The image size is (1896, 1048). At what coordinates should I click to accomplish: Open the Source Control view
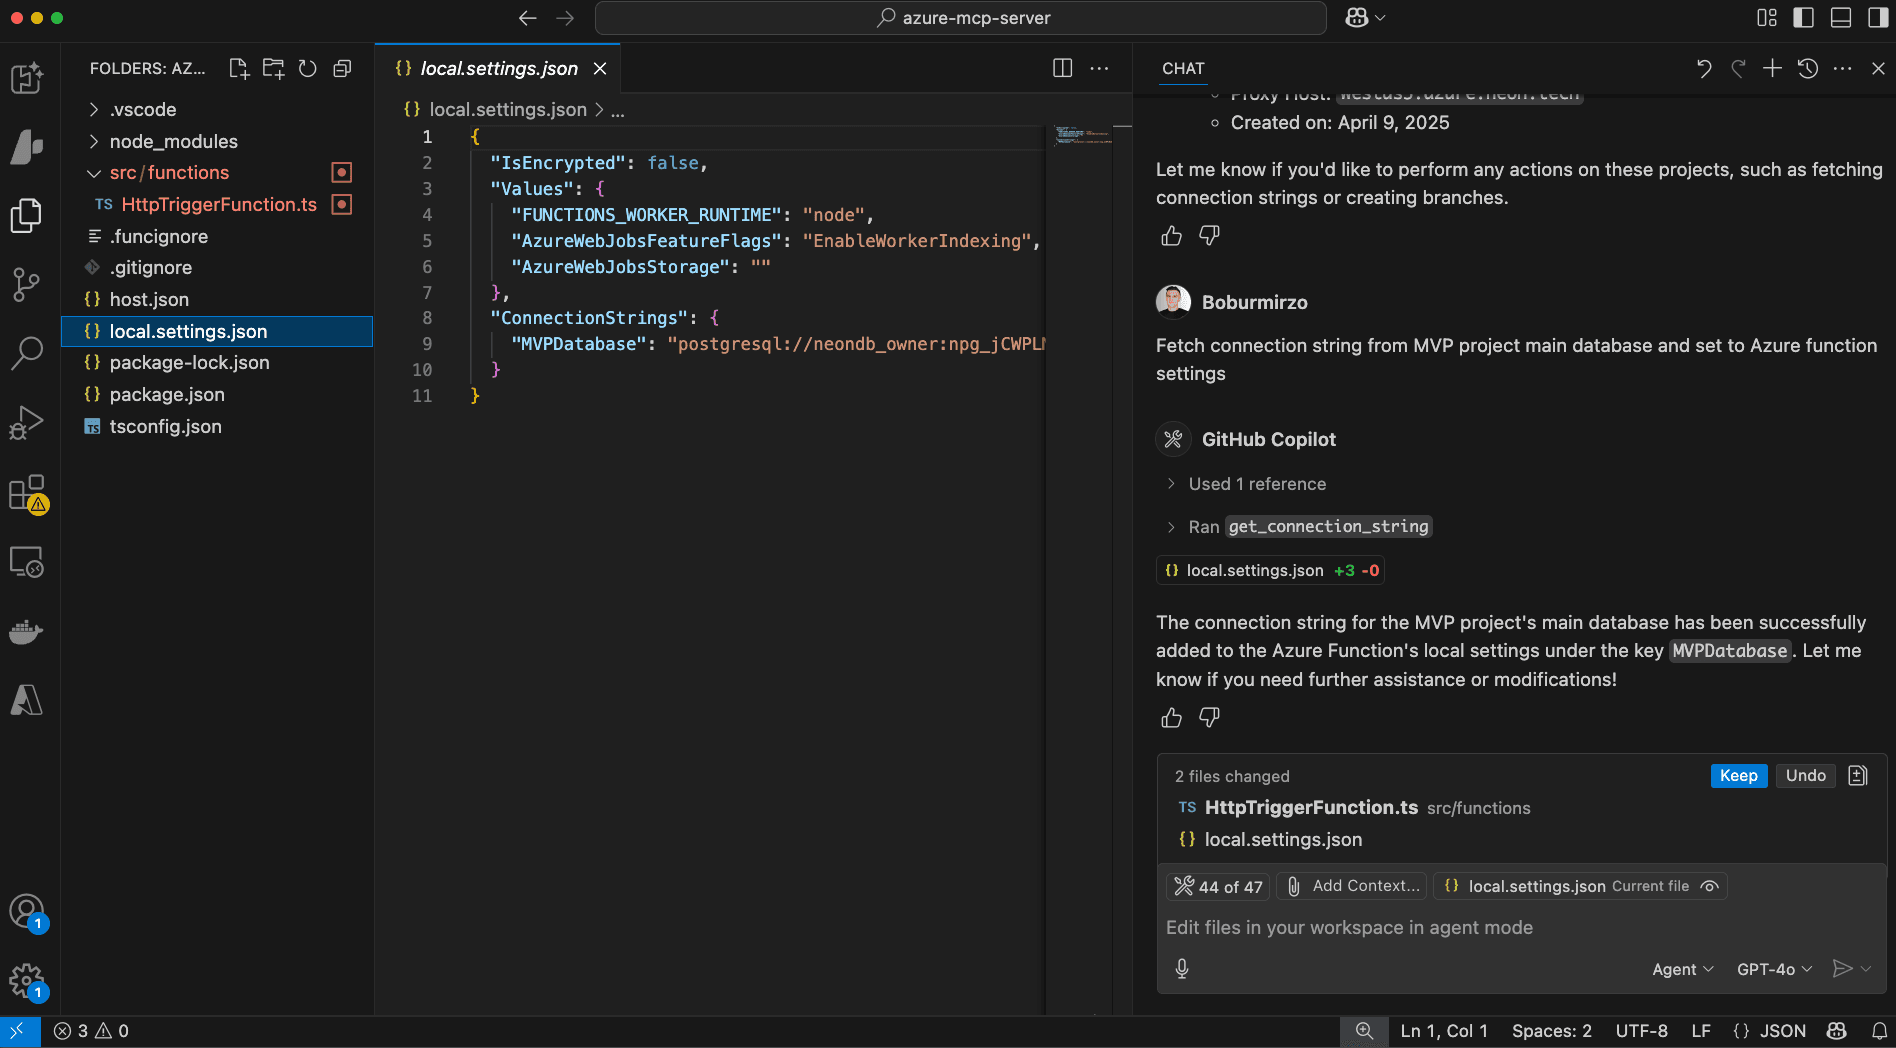(26, 284)
